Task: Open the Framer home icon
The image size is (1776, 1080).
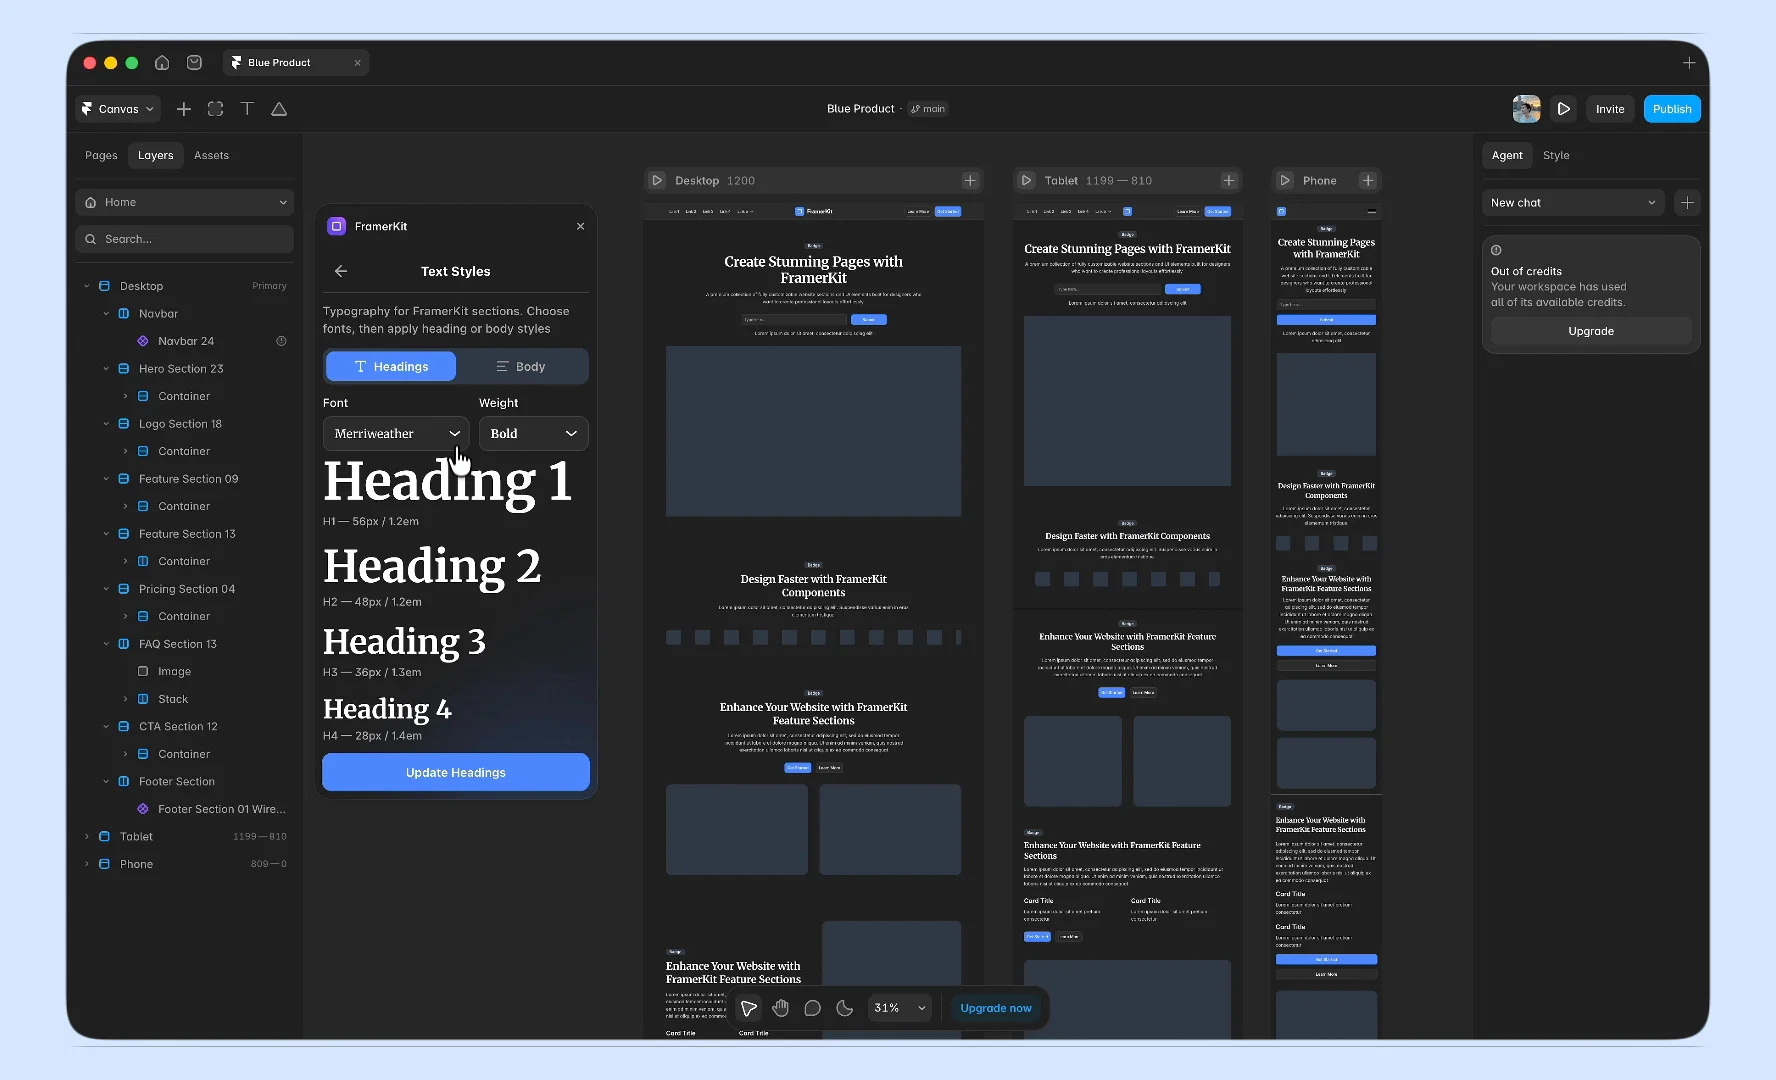Action: coord(162,62)
